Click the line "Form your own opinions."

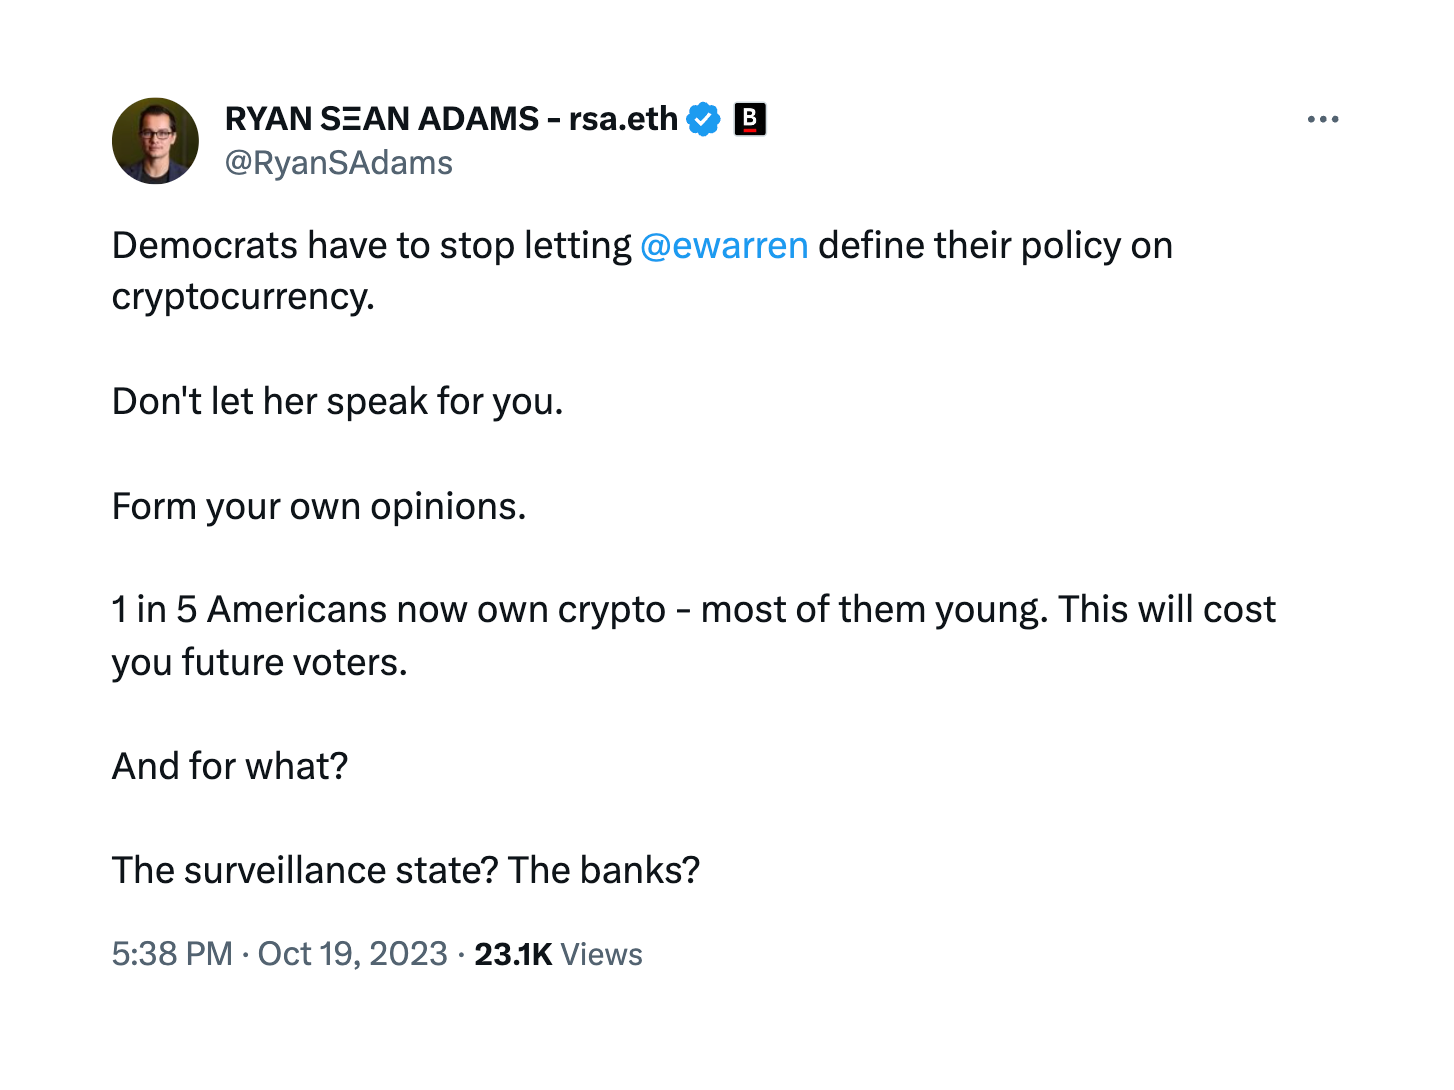point(318,507)
